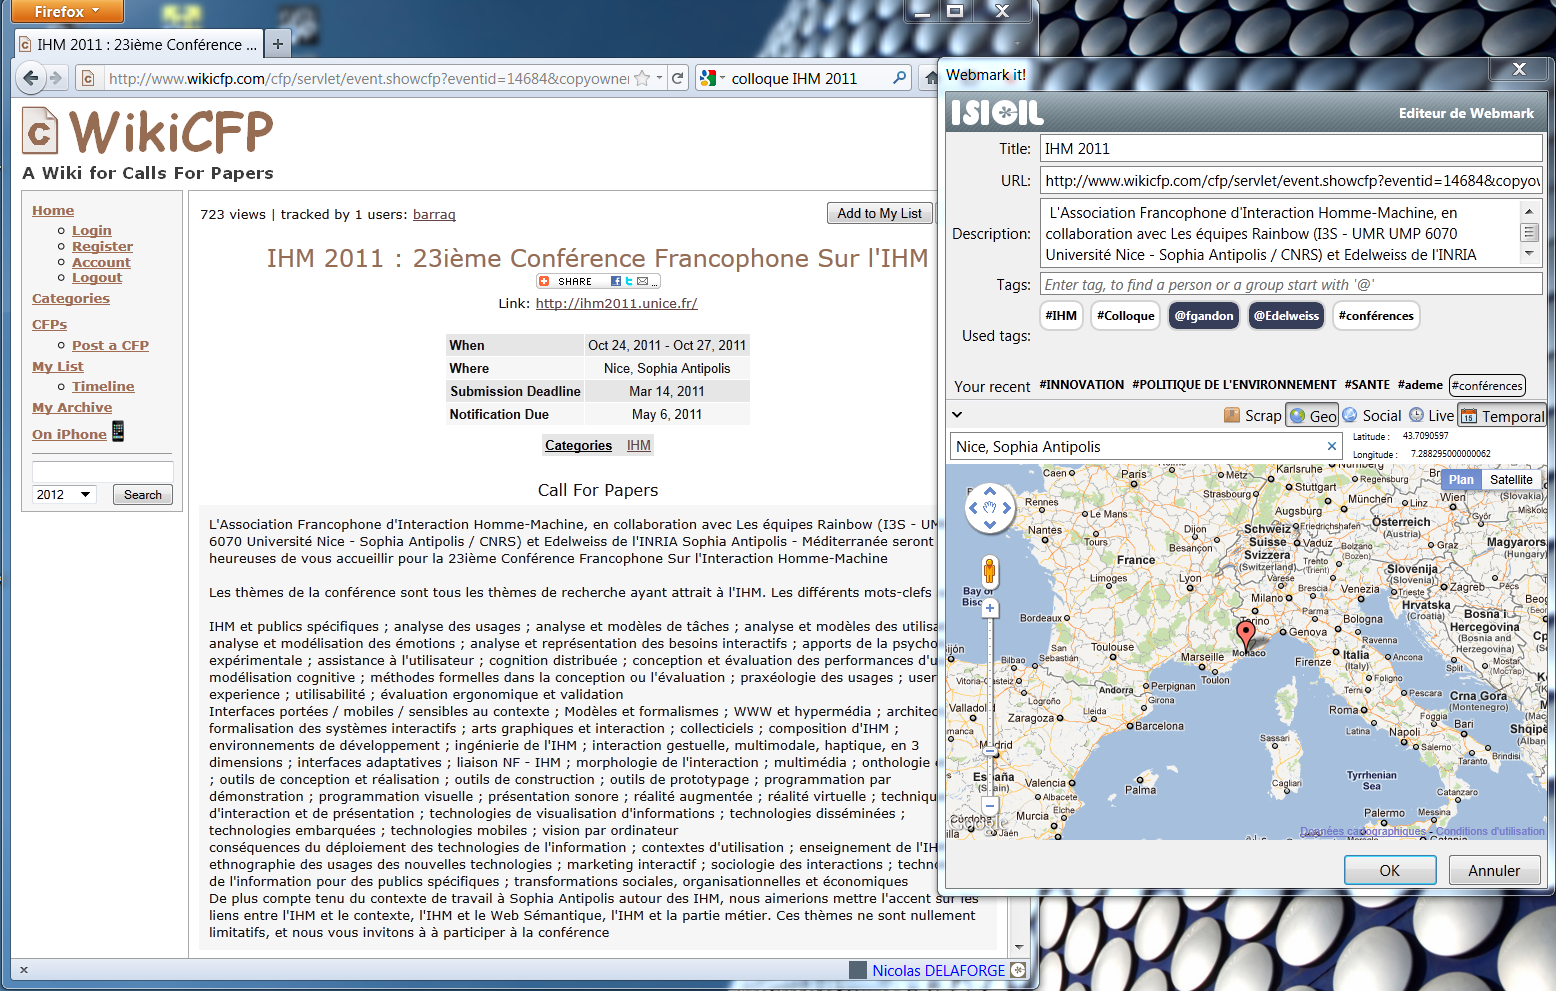Open the URL history dropdown arrow
This screenshot has width=1556, height=991.
point(660,78)
